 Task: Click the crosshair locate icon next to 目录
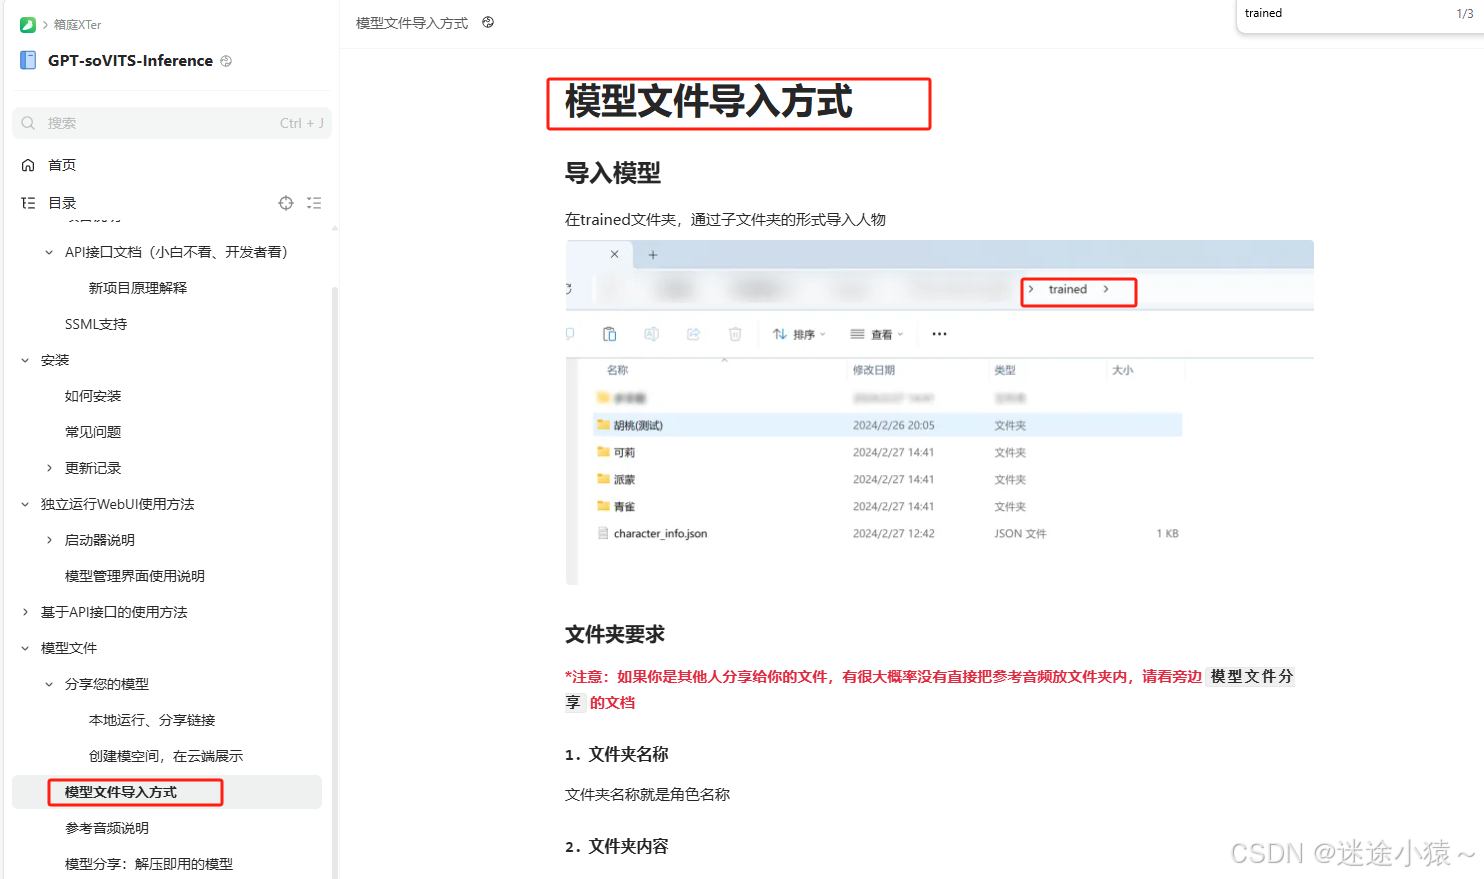(x=286, y=202)
